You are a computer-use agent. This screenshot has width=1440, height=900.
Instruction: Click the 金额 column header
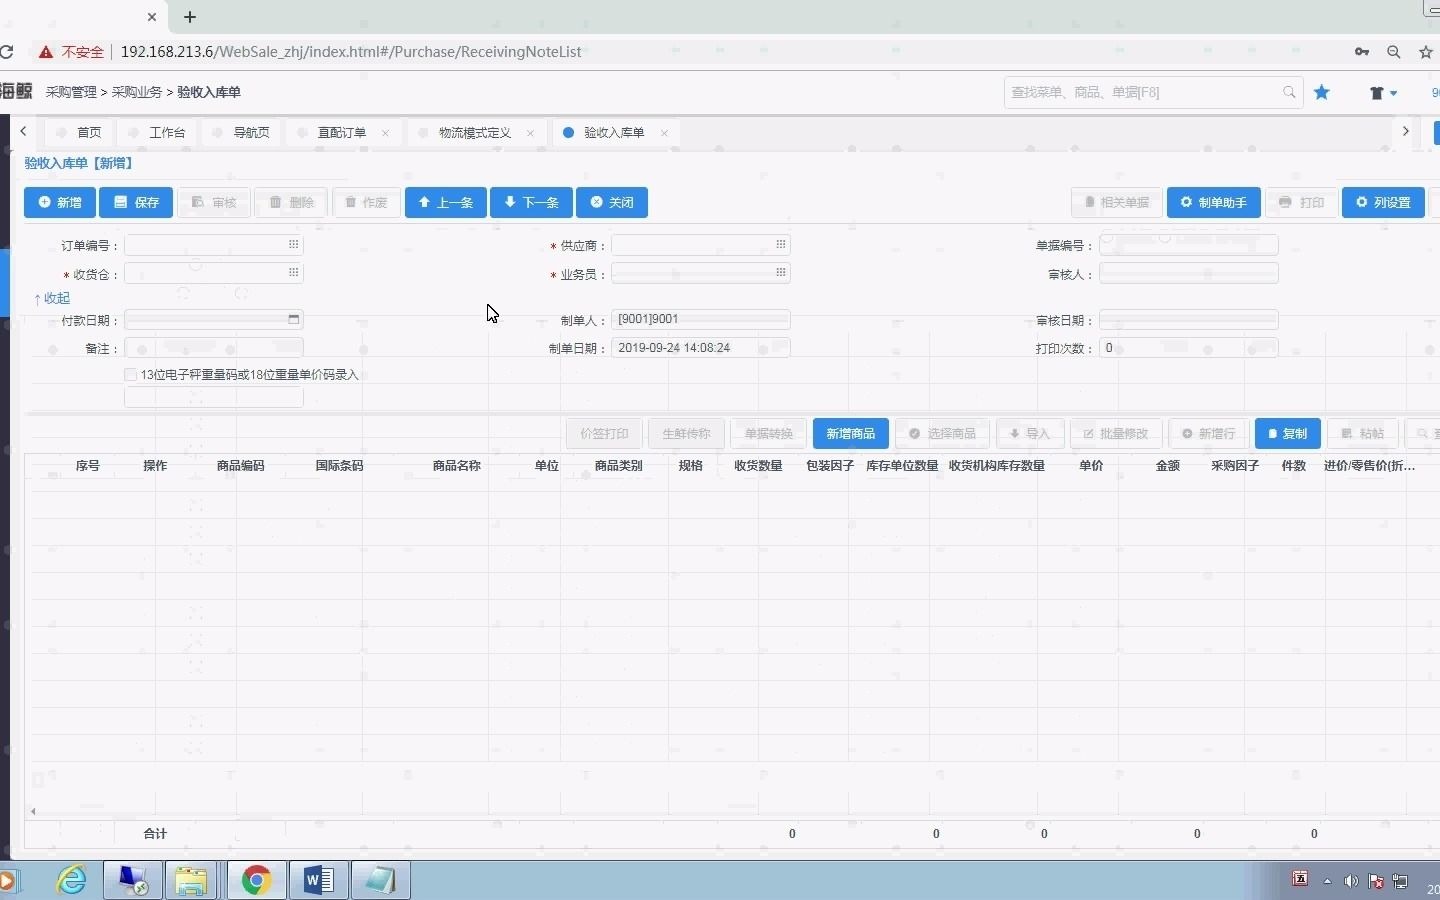point(1168,465)
